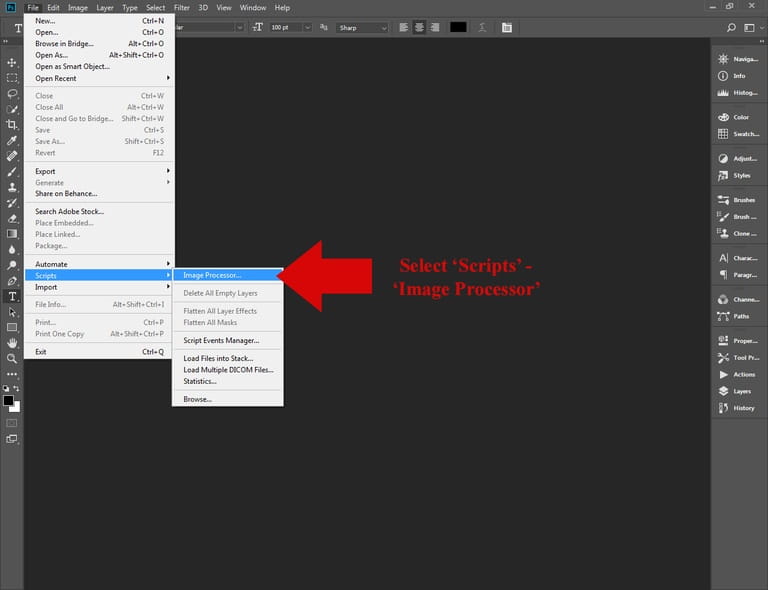Expand the Automate submenu

(98, 264)
